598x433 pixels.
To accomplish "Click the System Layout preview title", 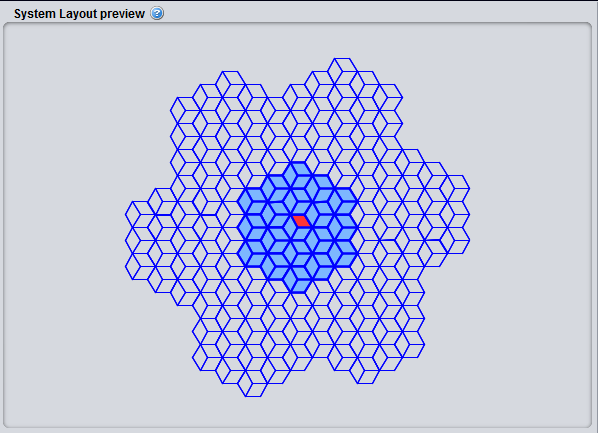I will pyautogui.click(x=79, y=14).
